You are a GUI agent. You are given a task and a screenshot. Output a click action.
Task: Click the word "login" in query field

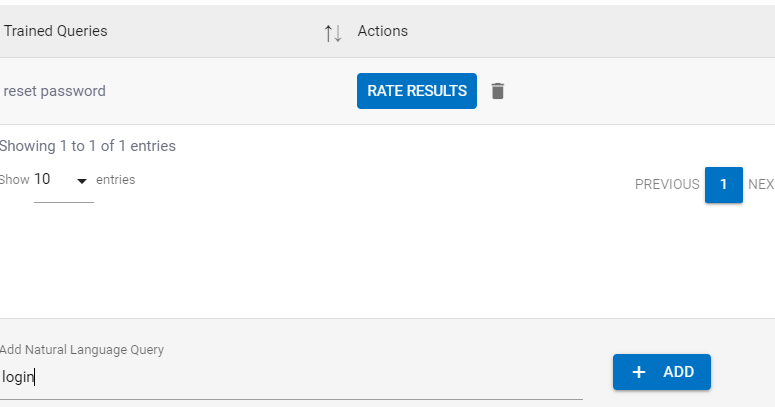click(x=18, y=377)
